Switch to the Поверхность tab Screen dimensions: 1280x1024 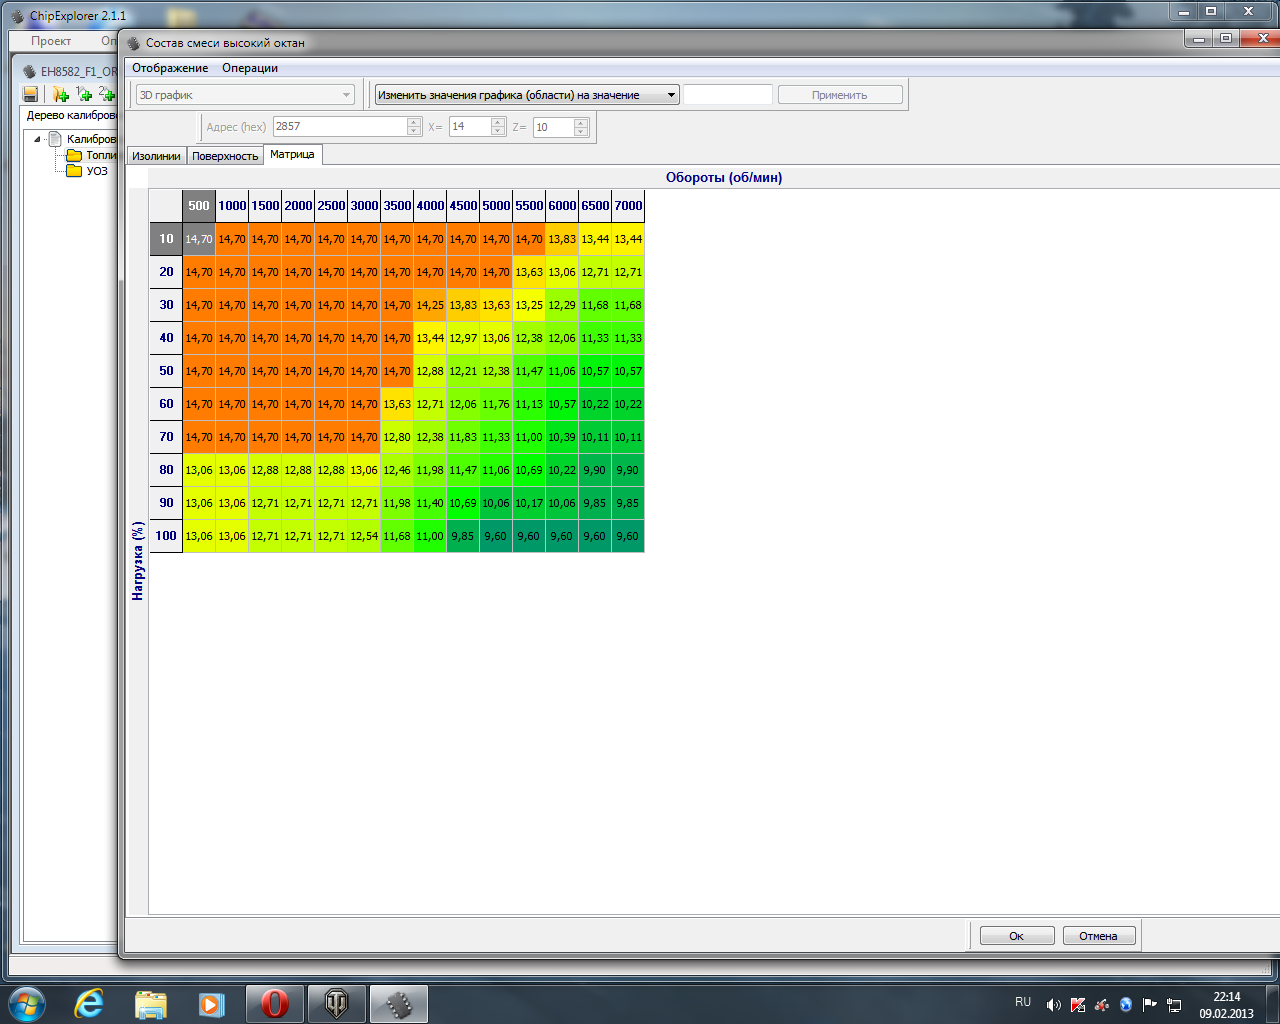click(225, 156)
